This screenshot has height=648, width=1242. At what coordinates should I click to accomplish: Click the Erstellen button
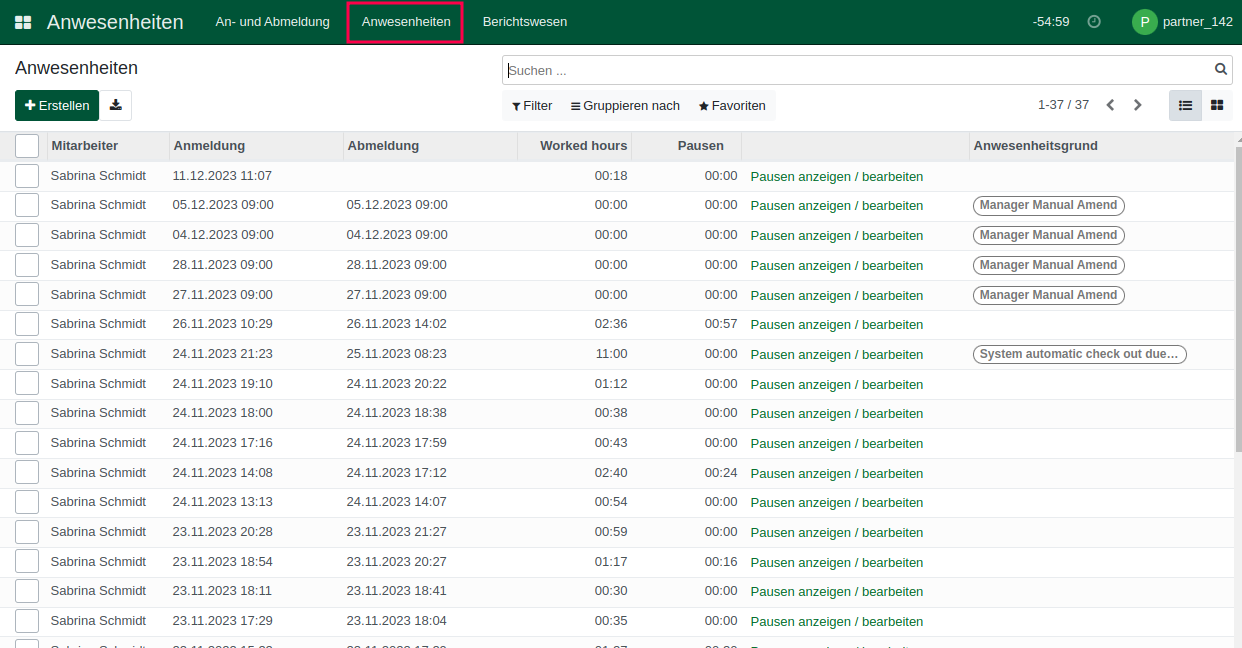57,105
